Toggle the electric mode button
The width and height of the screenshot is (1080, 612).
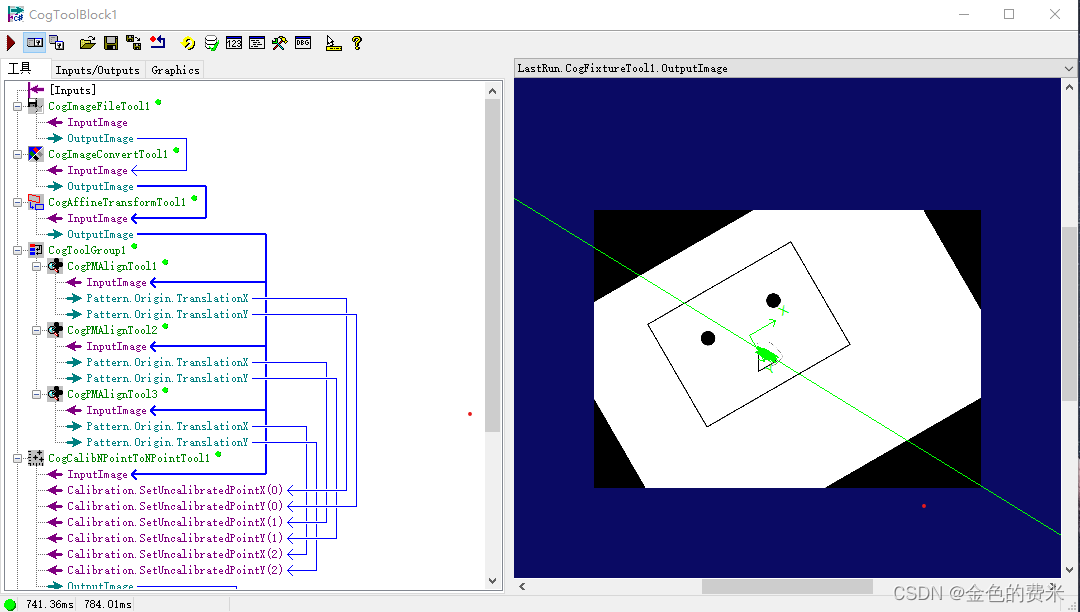34,43
